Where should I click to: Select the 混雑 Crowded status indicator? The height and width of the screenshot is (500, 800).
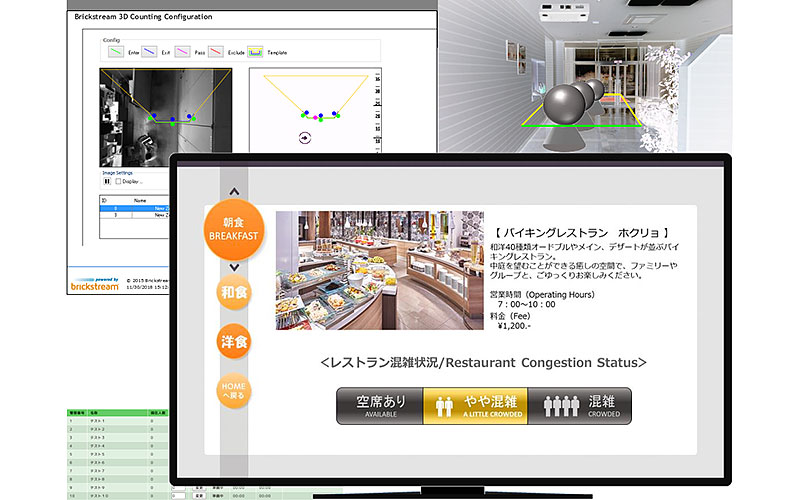(x=580, y=406)
